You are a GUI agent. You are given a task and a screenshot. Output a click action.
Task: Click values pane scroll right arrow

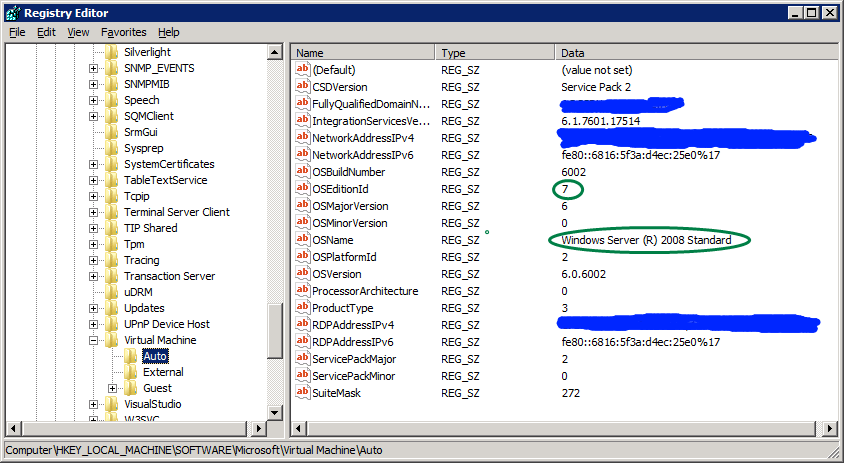click(x=831, y=429)
